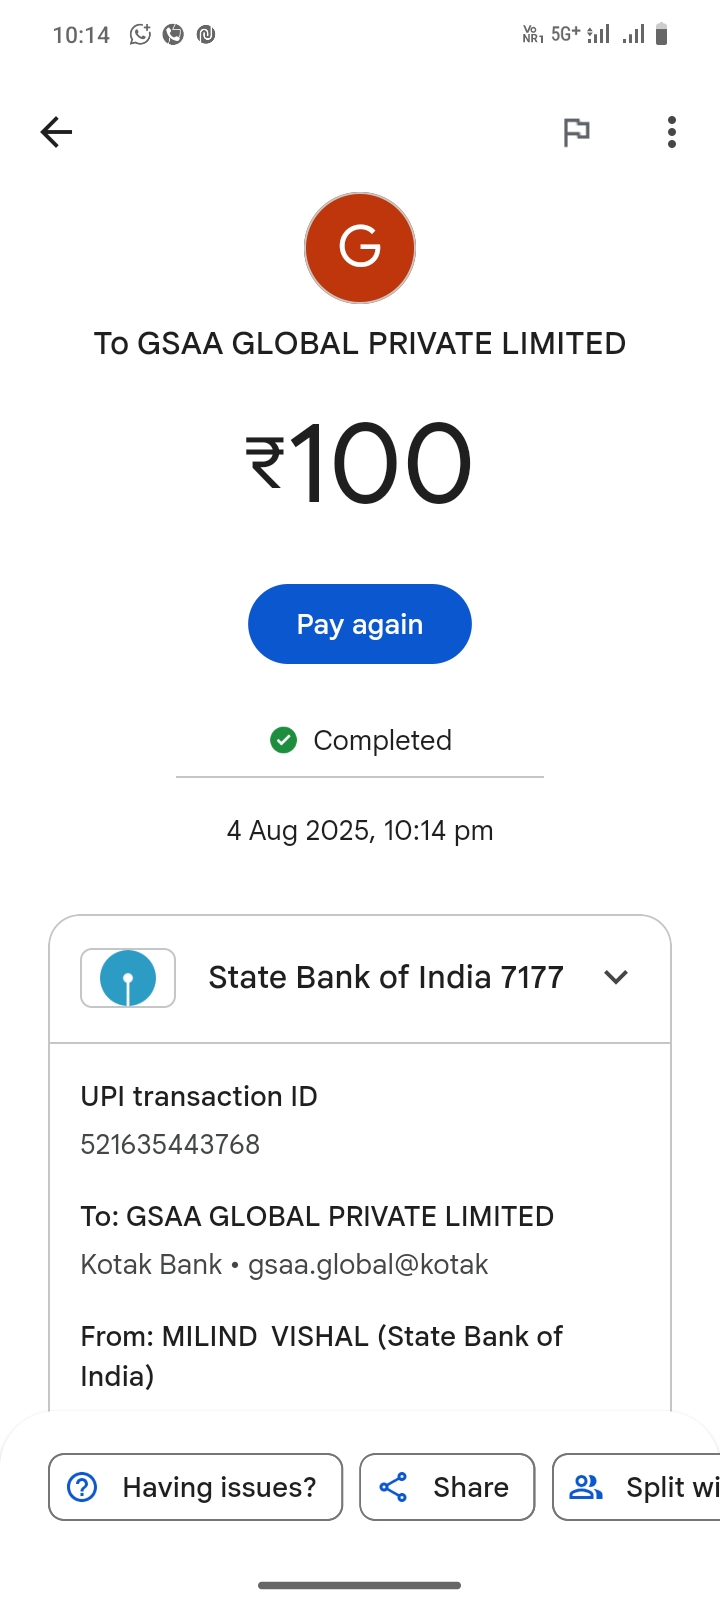The image size is (720, 1608).
Task: Tap the question mark help icon
Action: pyautogui.click(x=82, y=1487)
